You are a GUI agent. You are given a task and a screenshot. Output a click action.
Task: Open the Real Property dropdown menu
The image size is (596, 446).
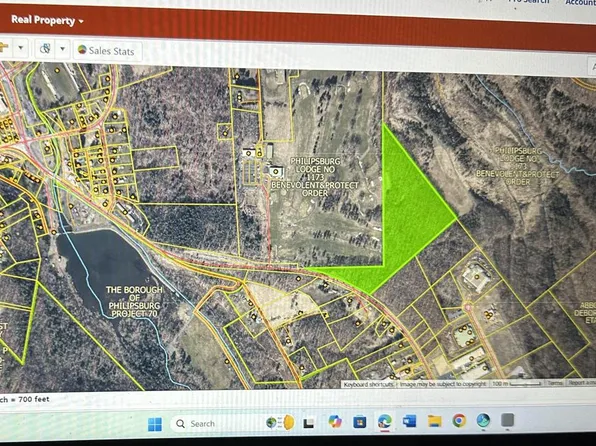point(47,21)
